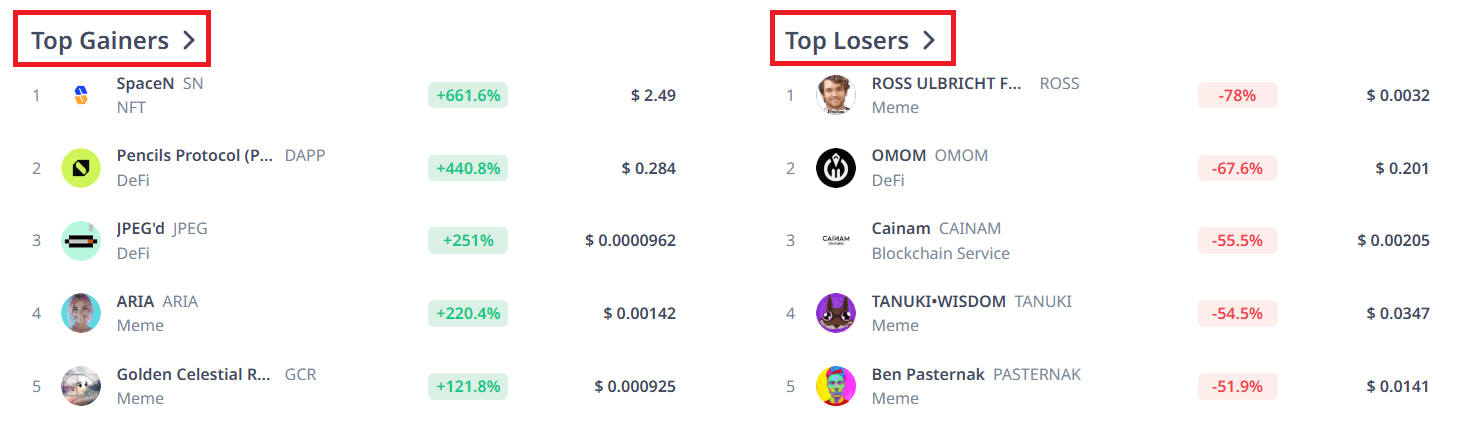Click the JPEG'd price $ 0.0000962
This screenshot has height=438, width=1478.
click(x=631, y=241)
